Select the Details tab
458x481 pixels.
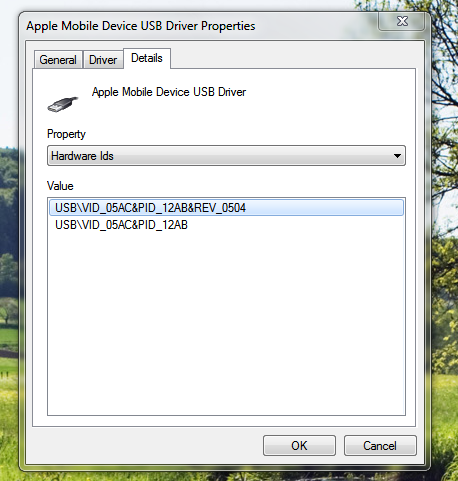tap(147, 58)
